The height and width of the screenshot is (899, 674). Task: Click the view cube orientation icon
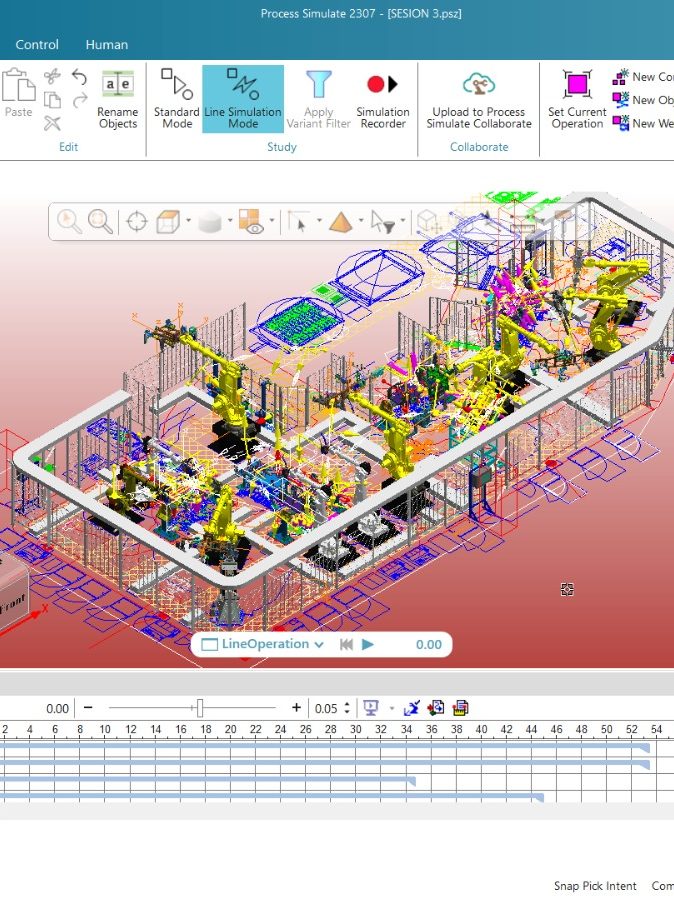point(168,221)
